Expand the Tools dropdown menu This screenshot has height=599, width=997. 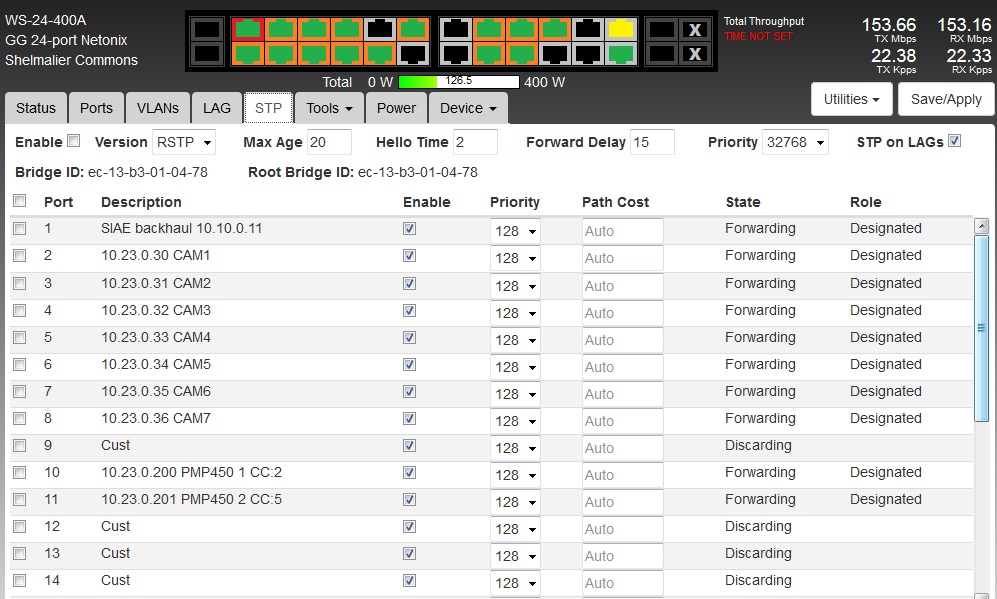(329, 108)
